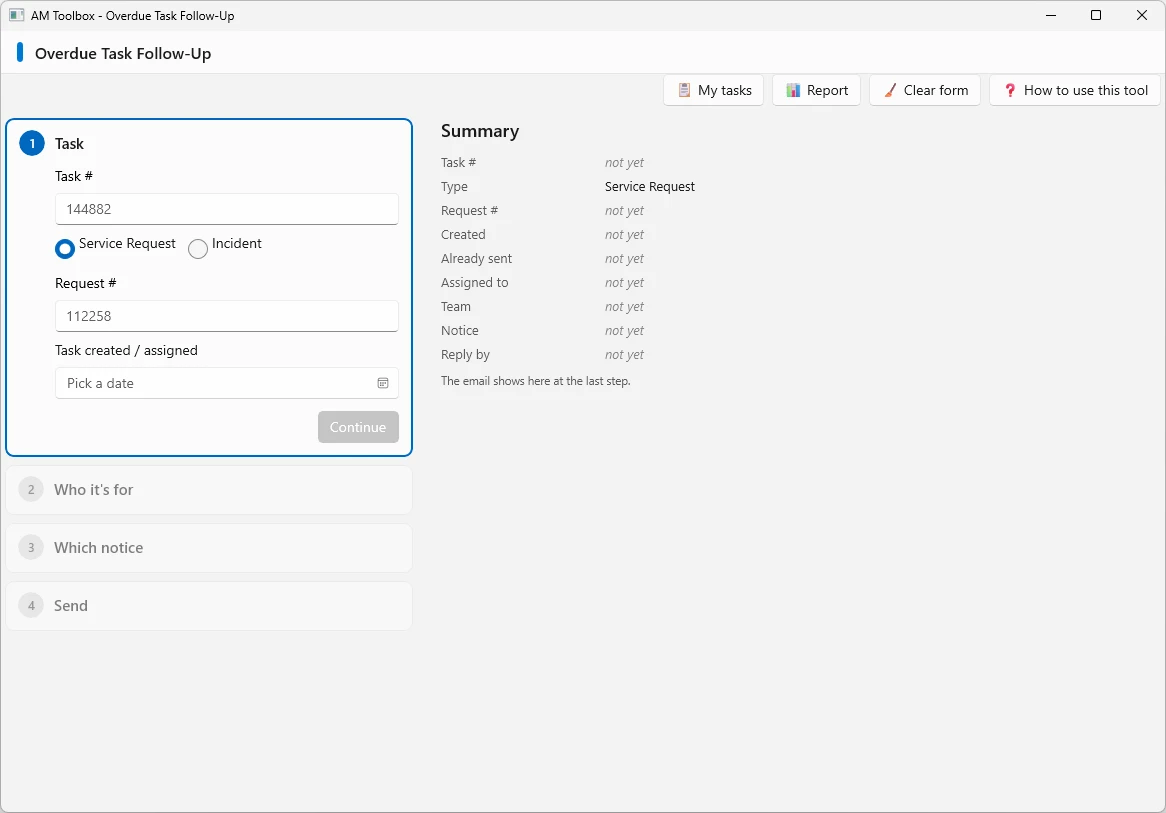The height and width of the screenshot is (813, 1166).
Task: Expand the Who it's for step
Action: tap(209, 490)
